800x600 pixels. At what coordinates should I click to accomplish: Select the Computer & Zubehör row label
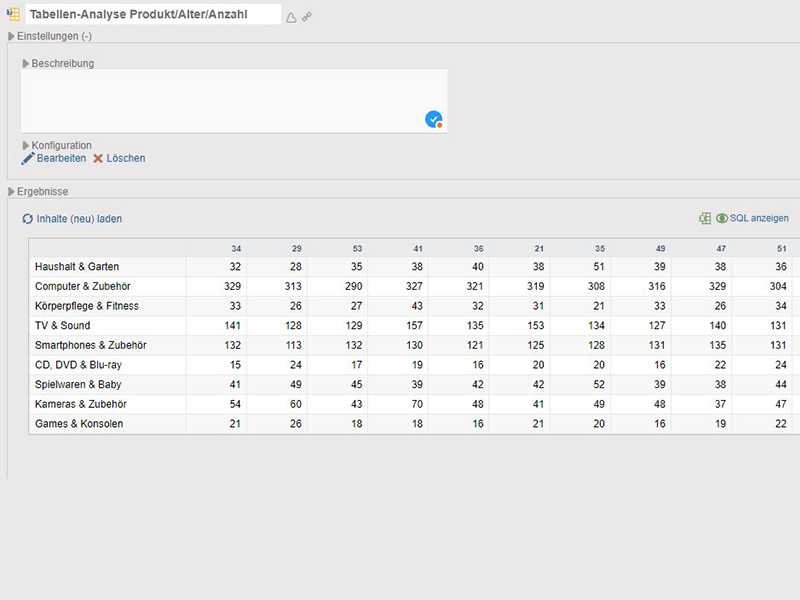click(x=83, y=286)
